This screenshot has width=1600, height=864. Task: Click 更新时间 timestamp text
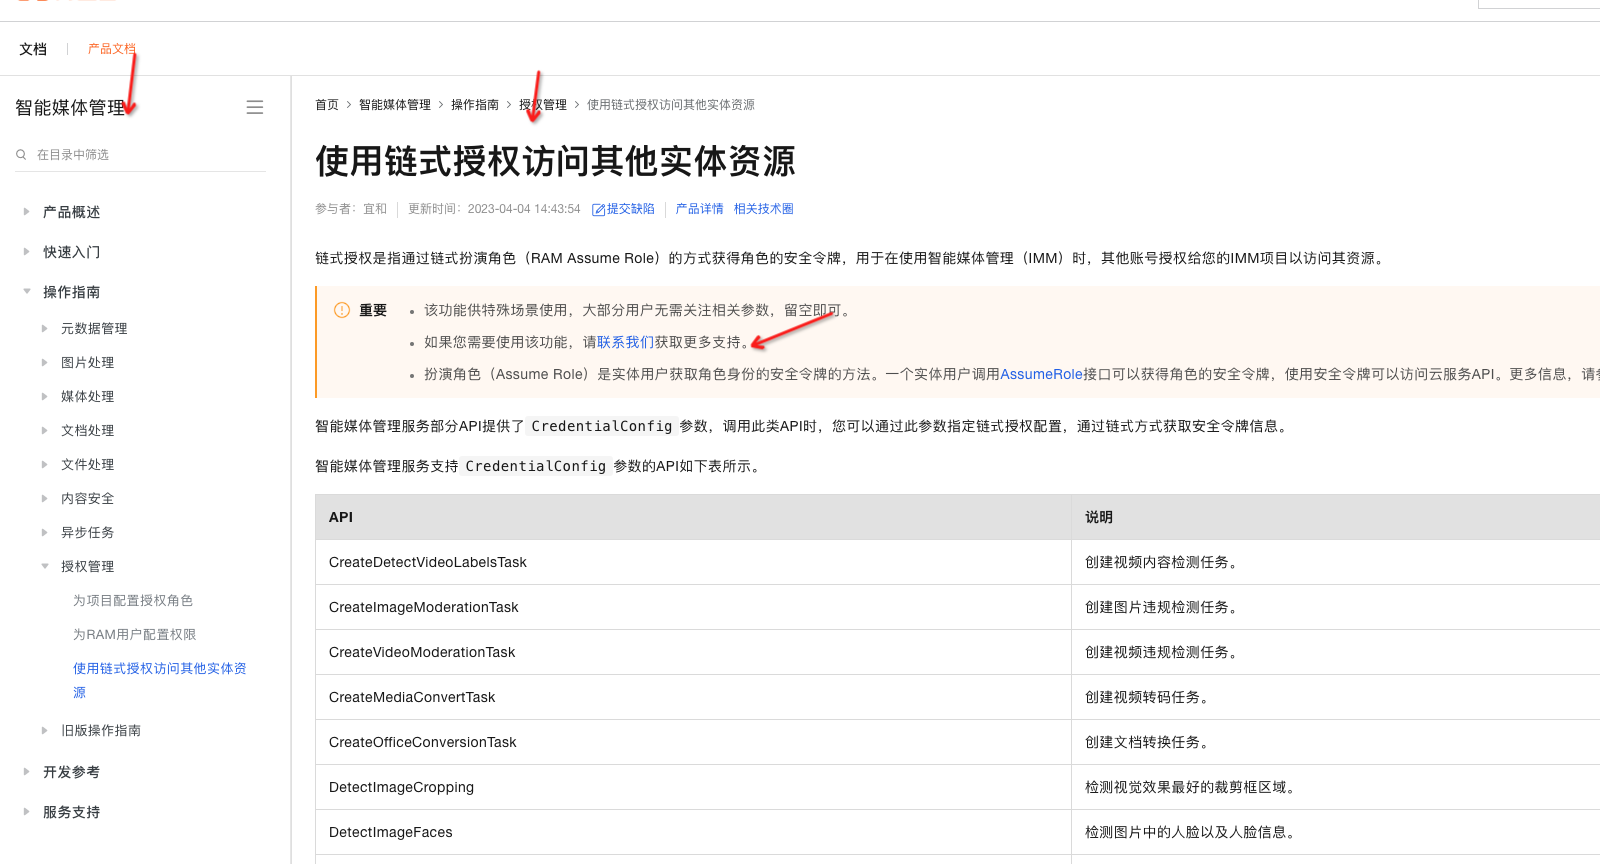(494, 209)
